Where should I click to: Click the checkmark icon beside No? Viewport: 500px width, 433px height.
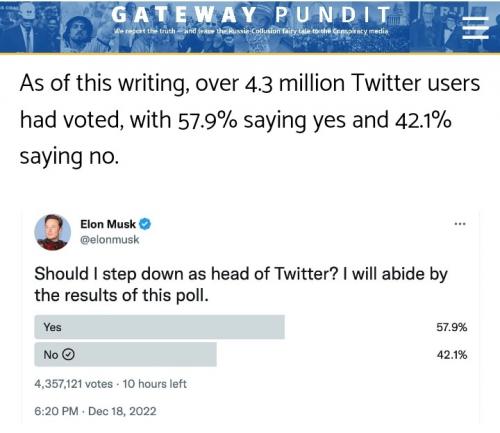tap(68, 354)
